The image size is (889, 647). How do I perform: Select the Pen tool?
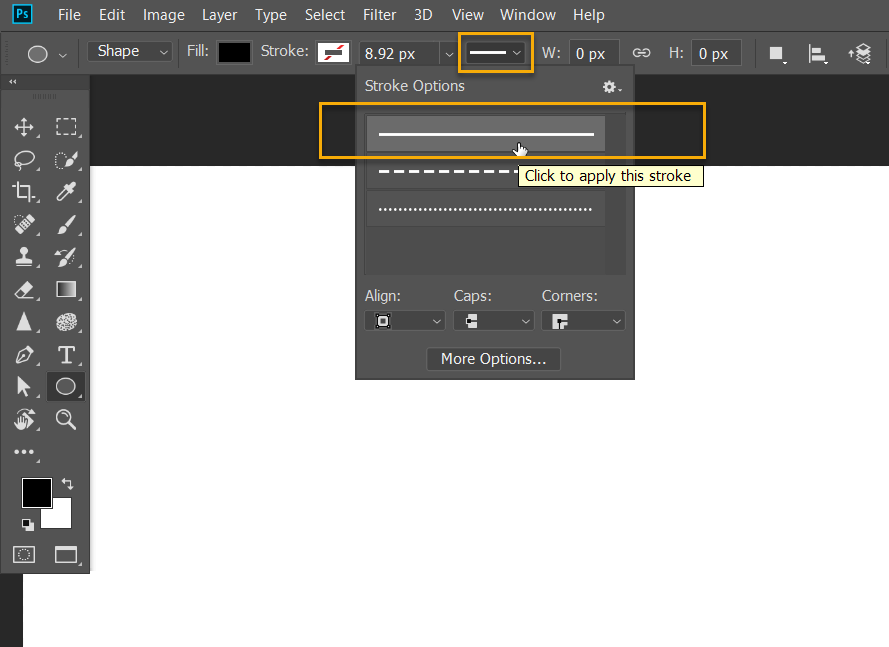click(x=24, y=354)
